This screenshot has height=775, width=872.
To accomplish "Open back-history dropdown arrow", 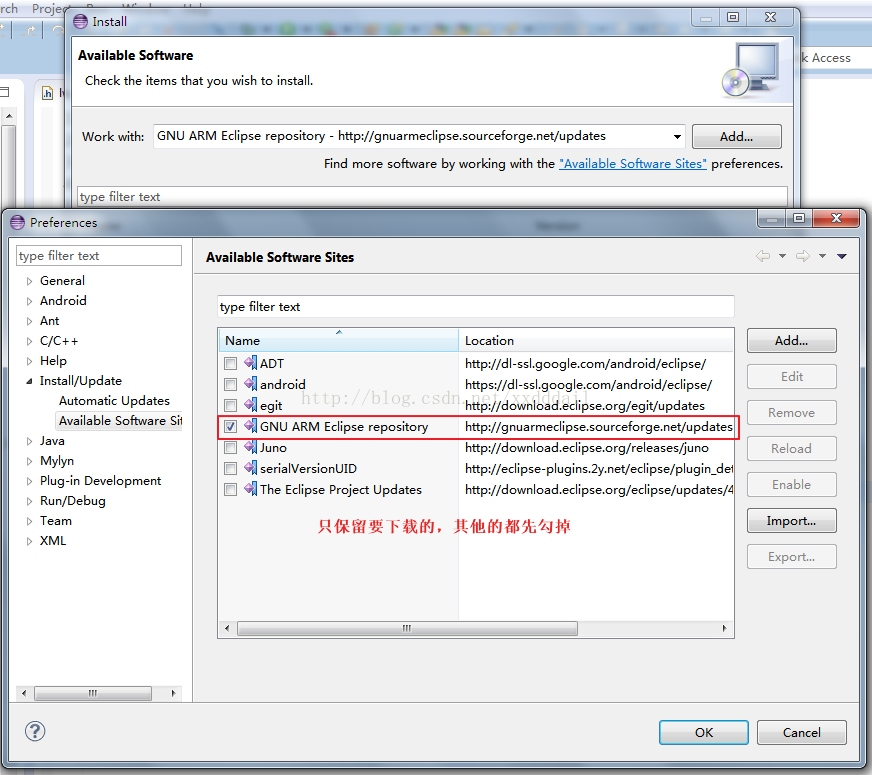I will 782,256.
